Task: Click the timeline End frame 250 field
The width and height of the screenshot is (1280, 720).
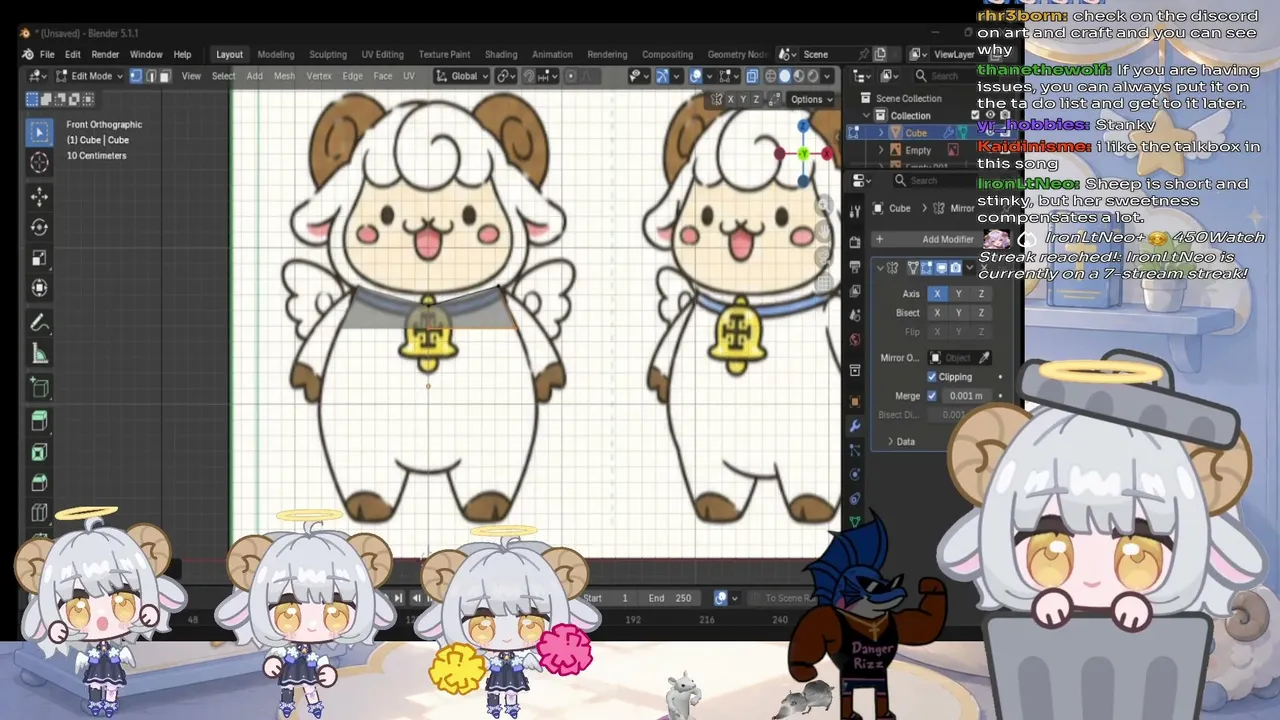Action: coord(670,598)
